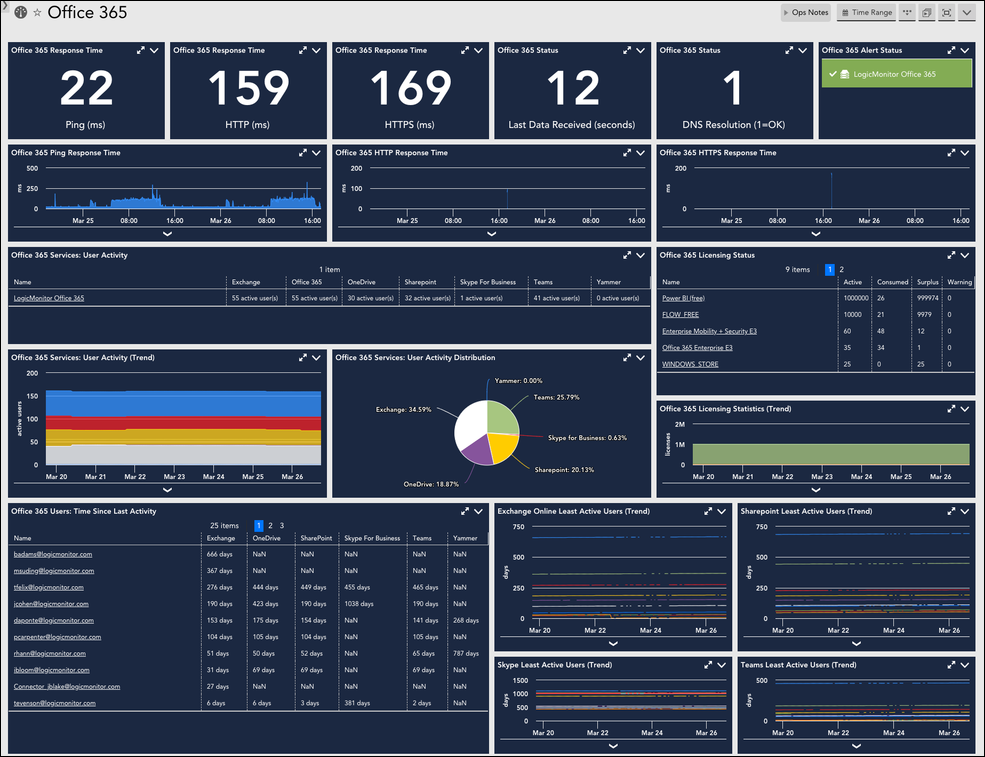Go to page 3 of Users table
Screen dimensions: 985x757
[x=282, y=526]
